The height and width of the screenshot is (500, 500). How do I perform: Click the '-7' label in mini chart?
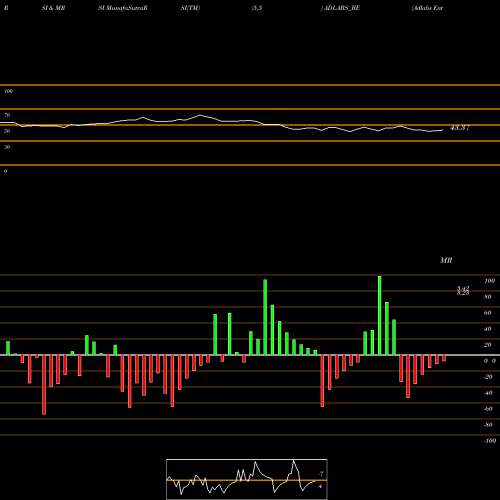[x=320, y=474]
